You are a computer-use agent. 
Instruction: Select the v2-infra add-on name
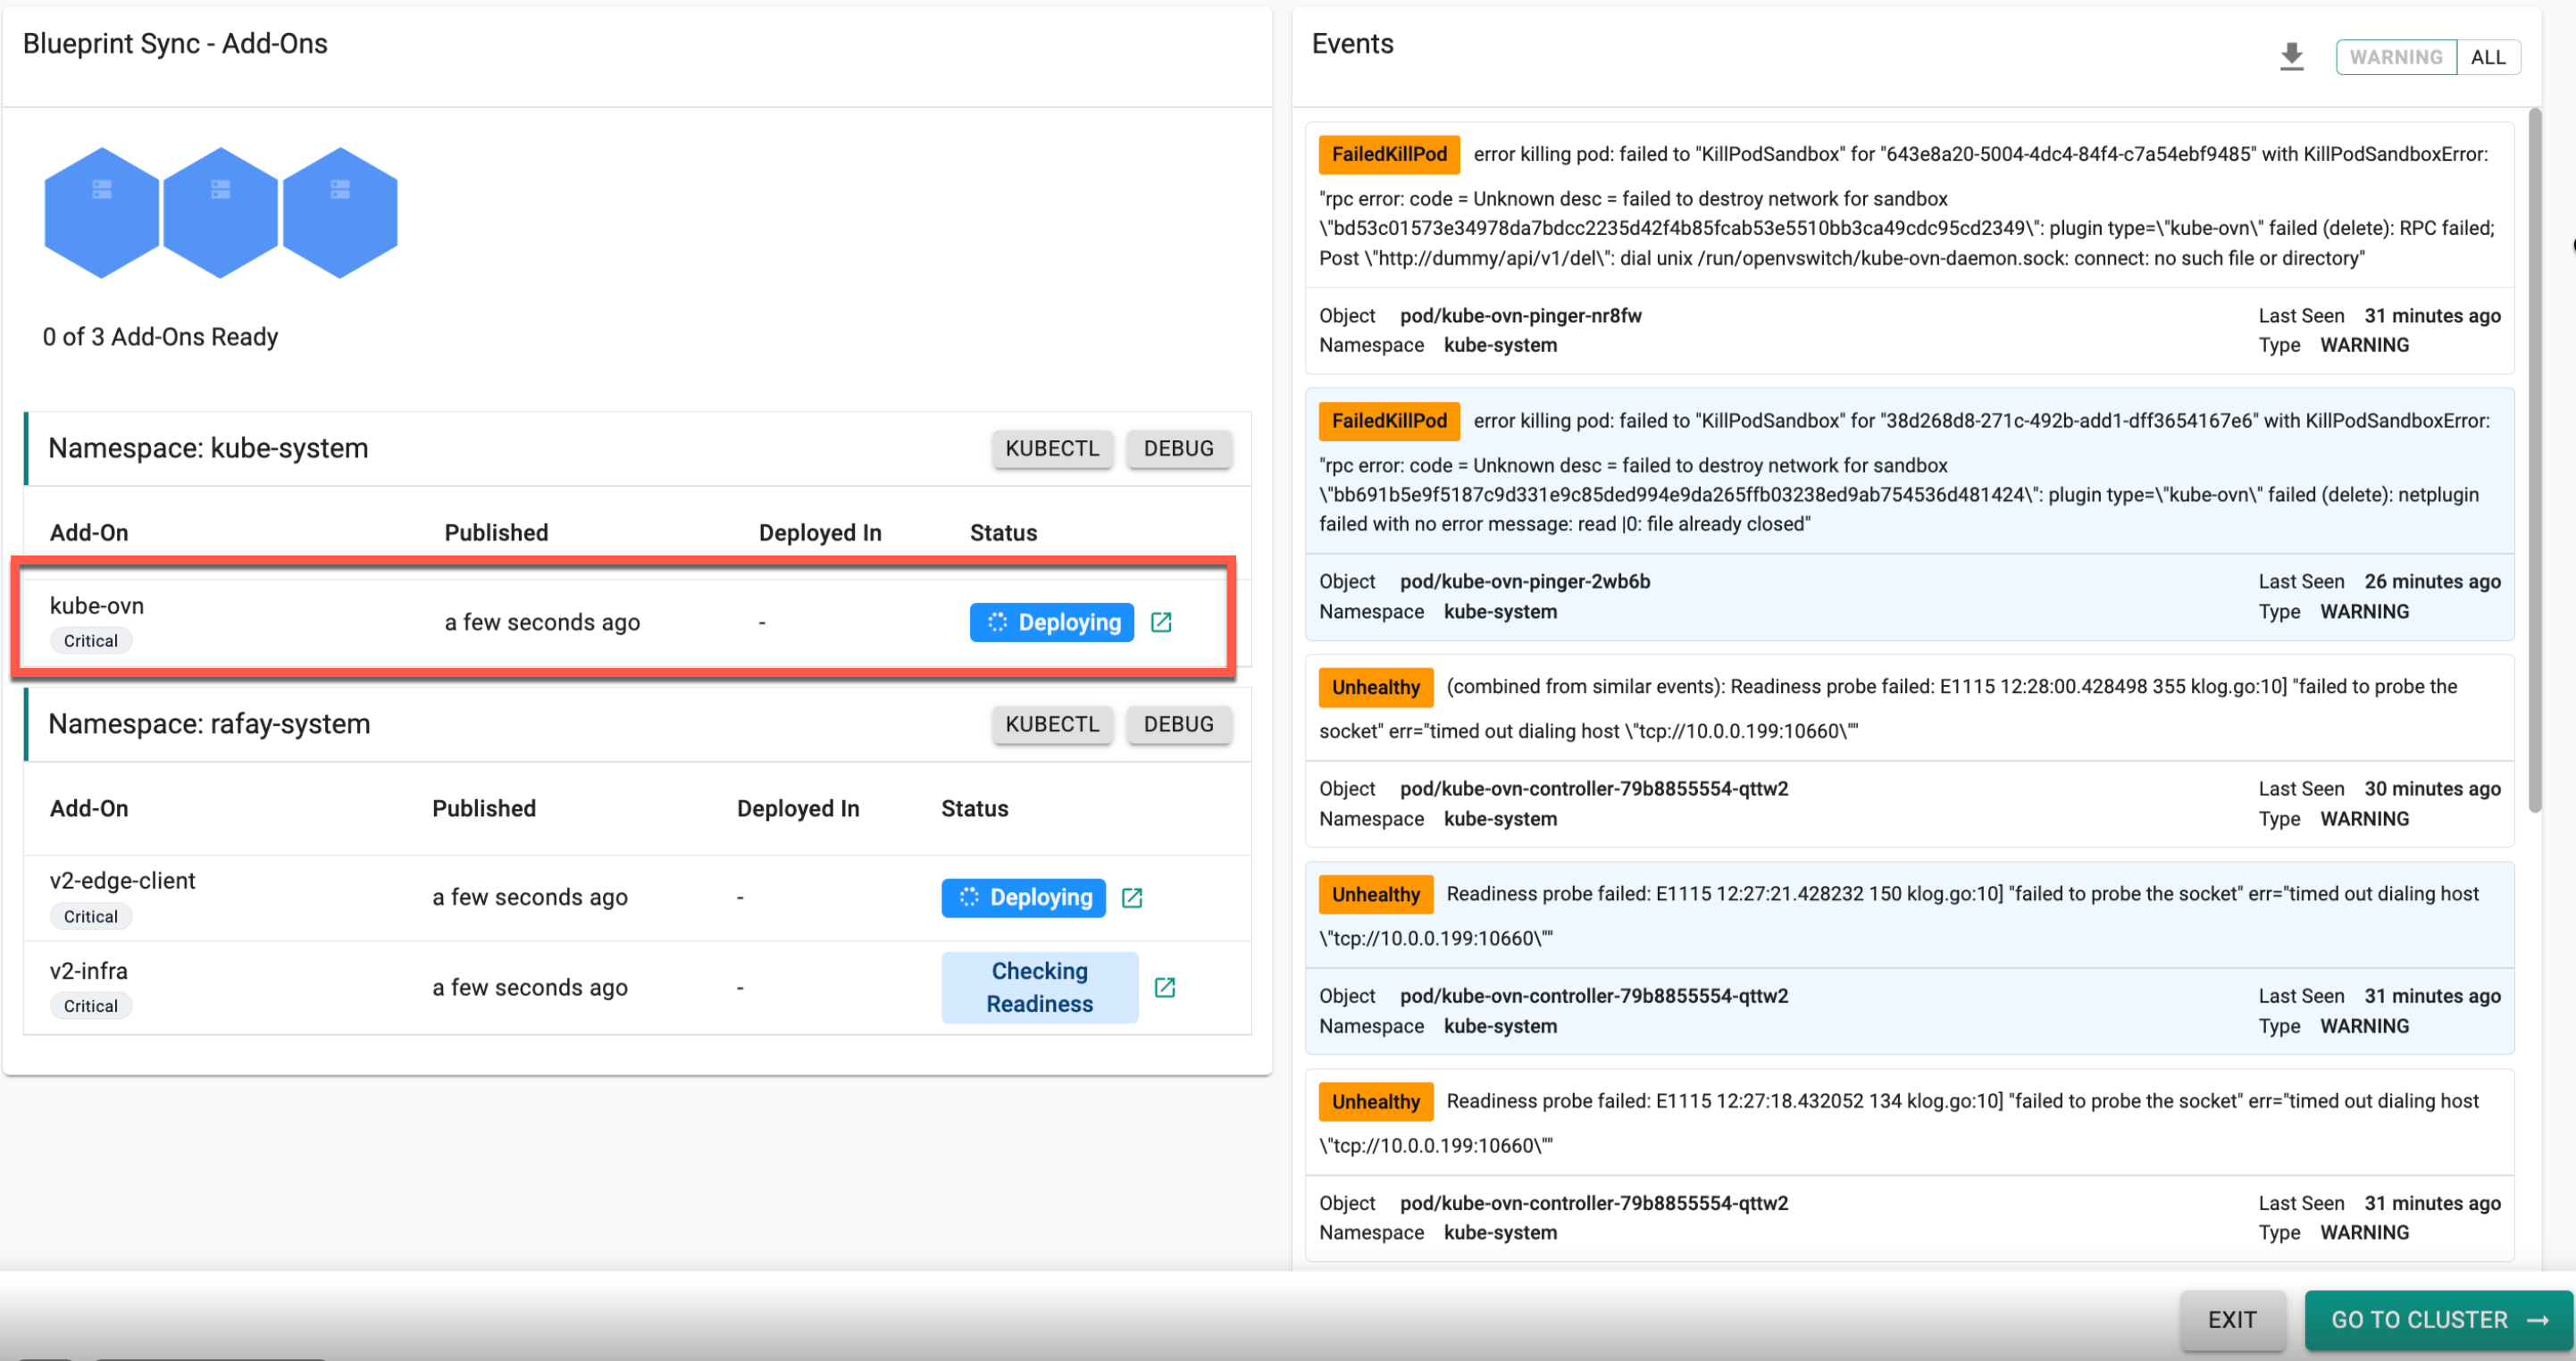tap(89, 971)
